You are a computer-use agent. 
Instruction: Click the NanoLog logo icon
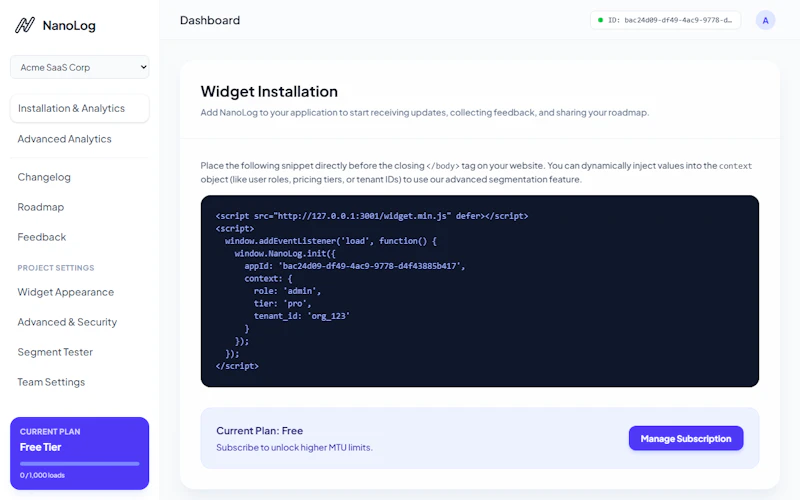(x=24, y=25)
